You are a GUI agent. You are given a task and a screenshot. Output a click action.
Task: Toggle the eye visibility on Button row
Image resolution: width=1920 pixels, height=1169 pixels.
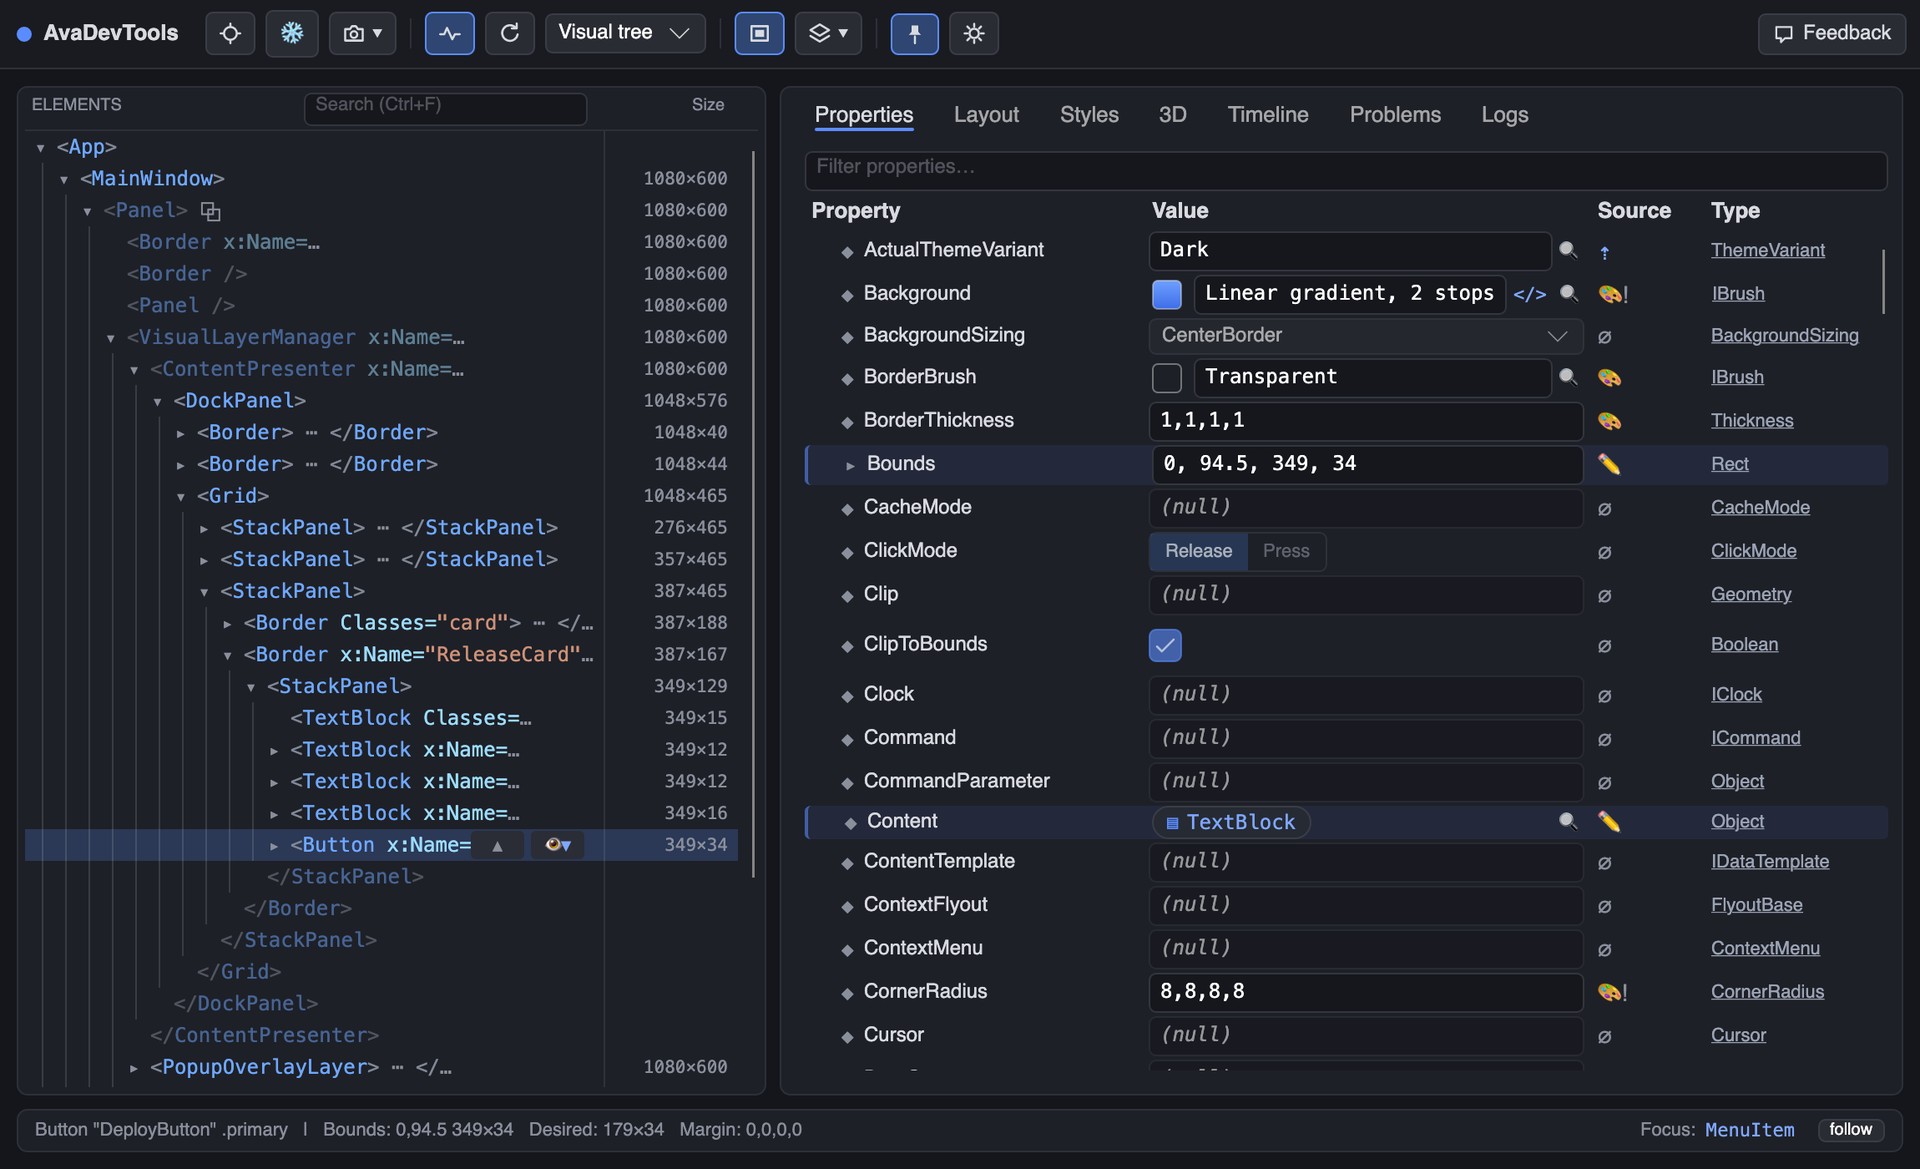tap(557, 846)
